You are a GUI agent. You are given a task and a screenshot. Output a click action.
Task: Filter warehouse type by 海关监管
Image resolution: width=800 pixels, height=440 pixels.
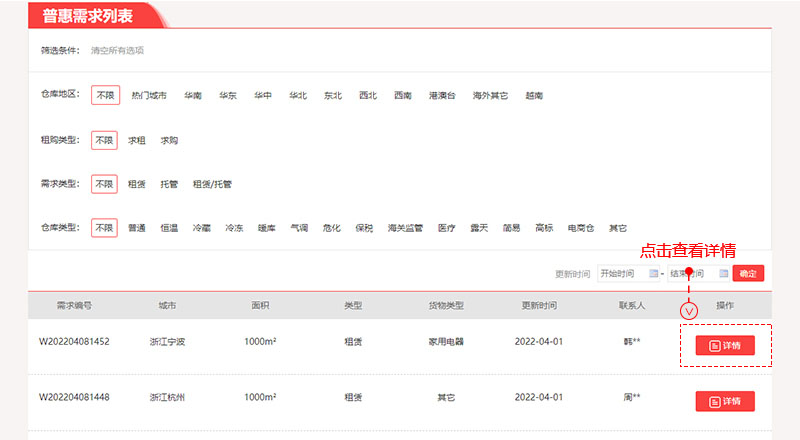coord(407,228)
